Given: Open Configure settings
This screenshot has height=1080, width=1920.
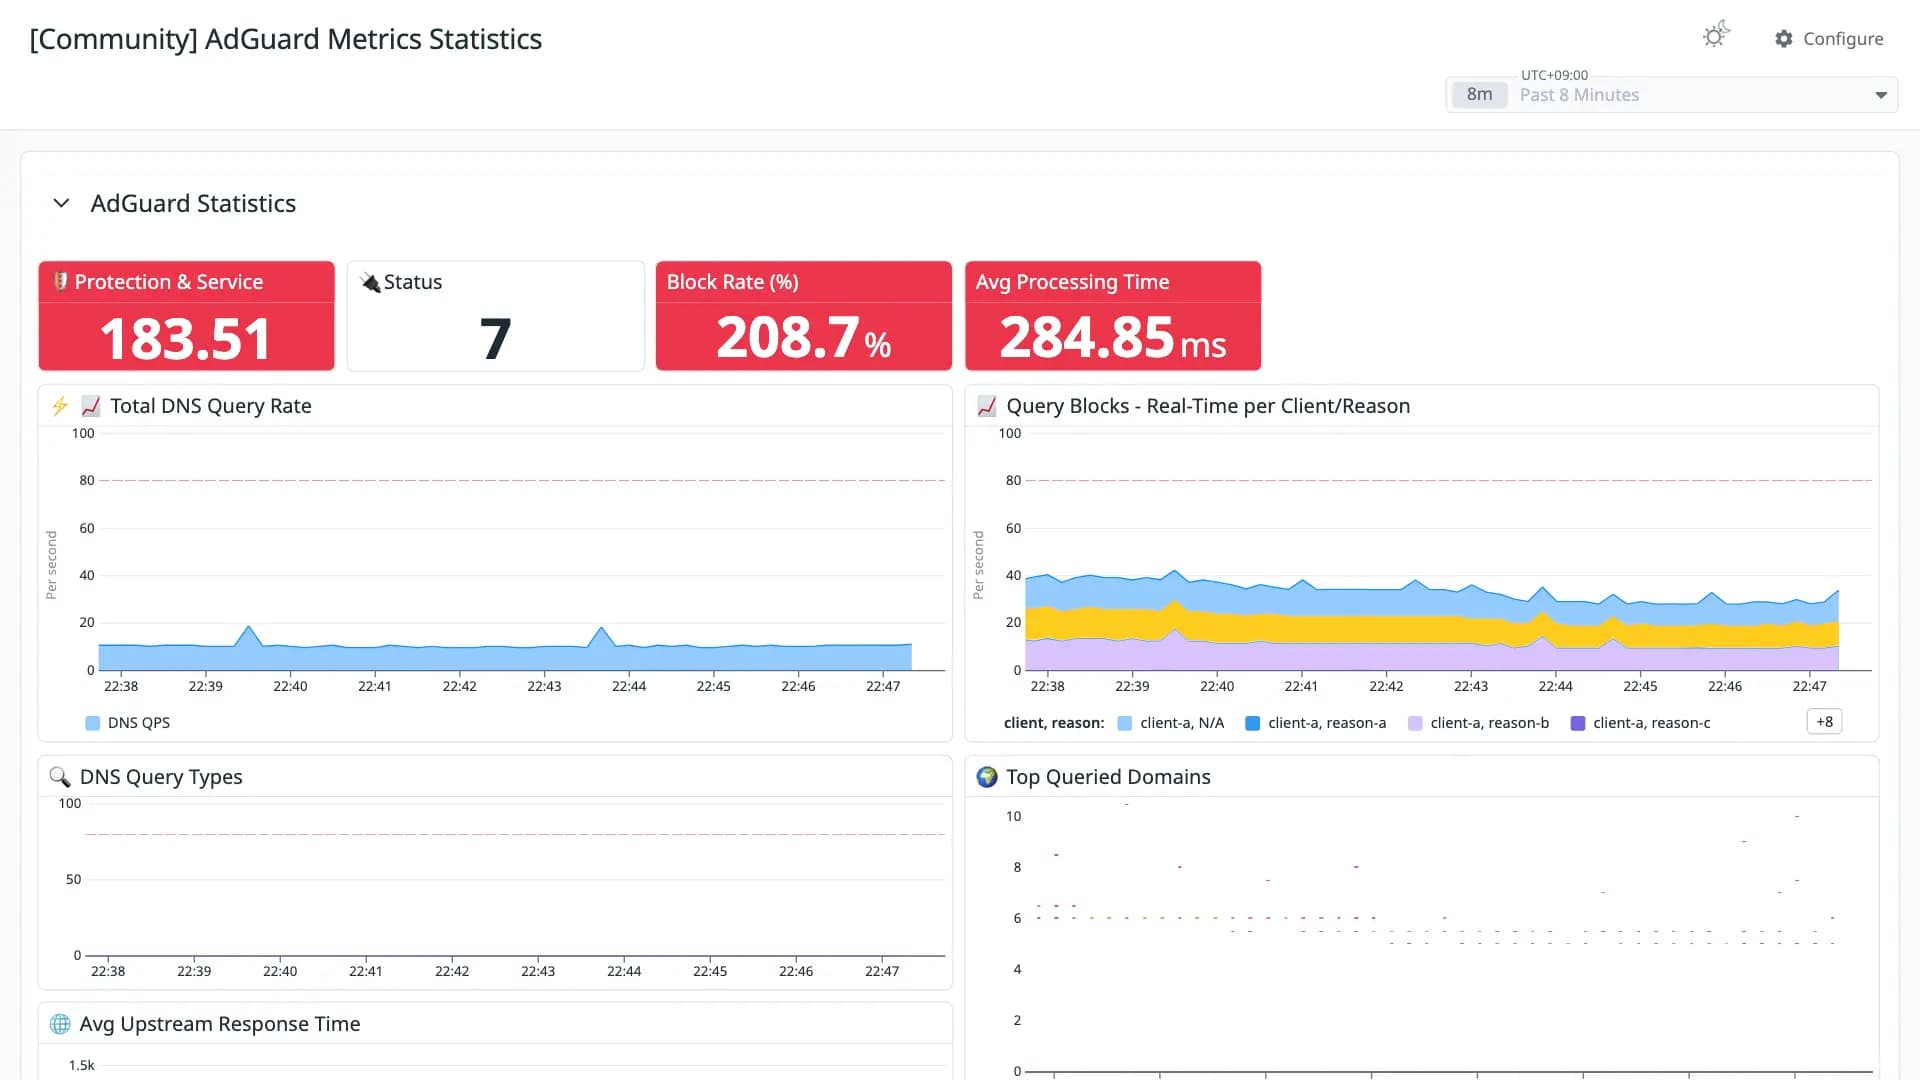Looking at the screenshot, I should coord(1829,39).
